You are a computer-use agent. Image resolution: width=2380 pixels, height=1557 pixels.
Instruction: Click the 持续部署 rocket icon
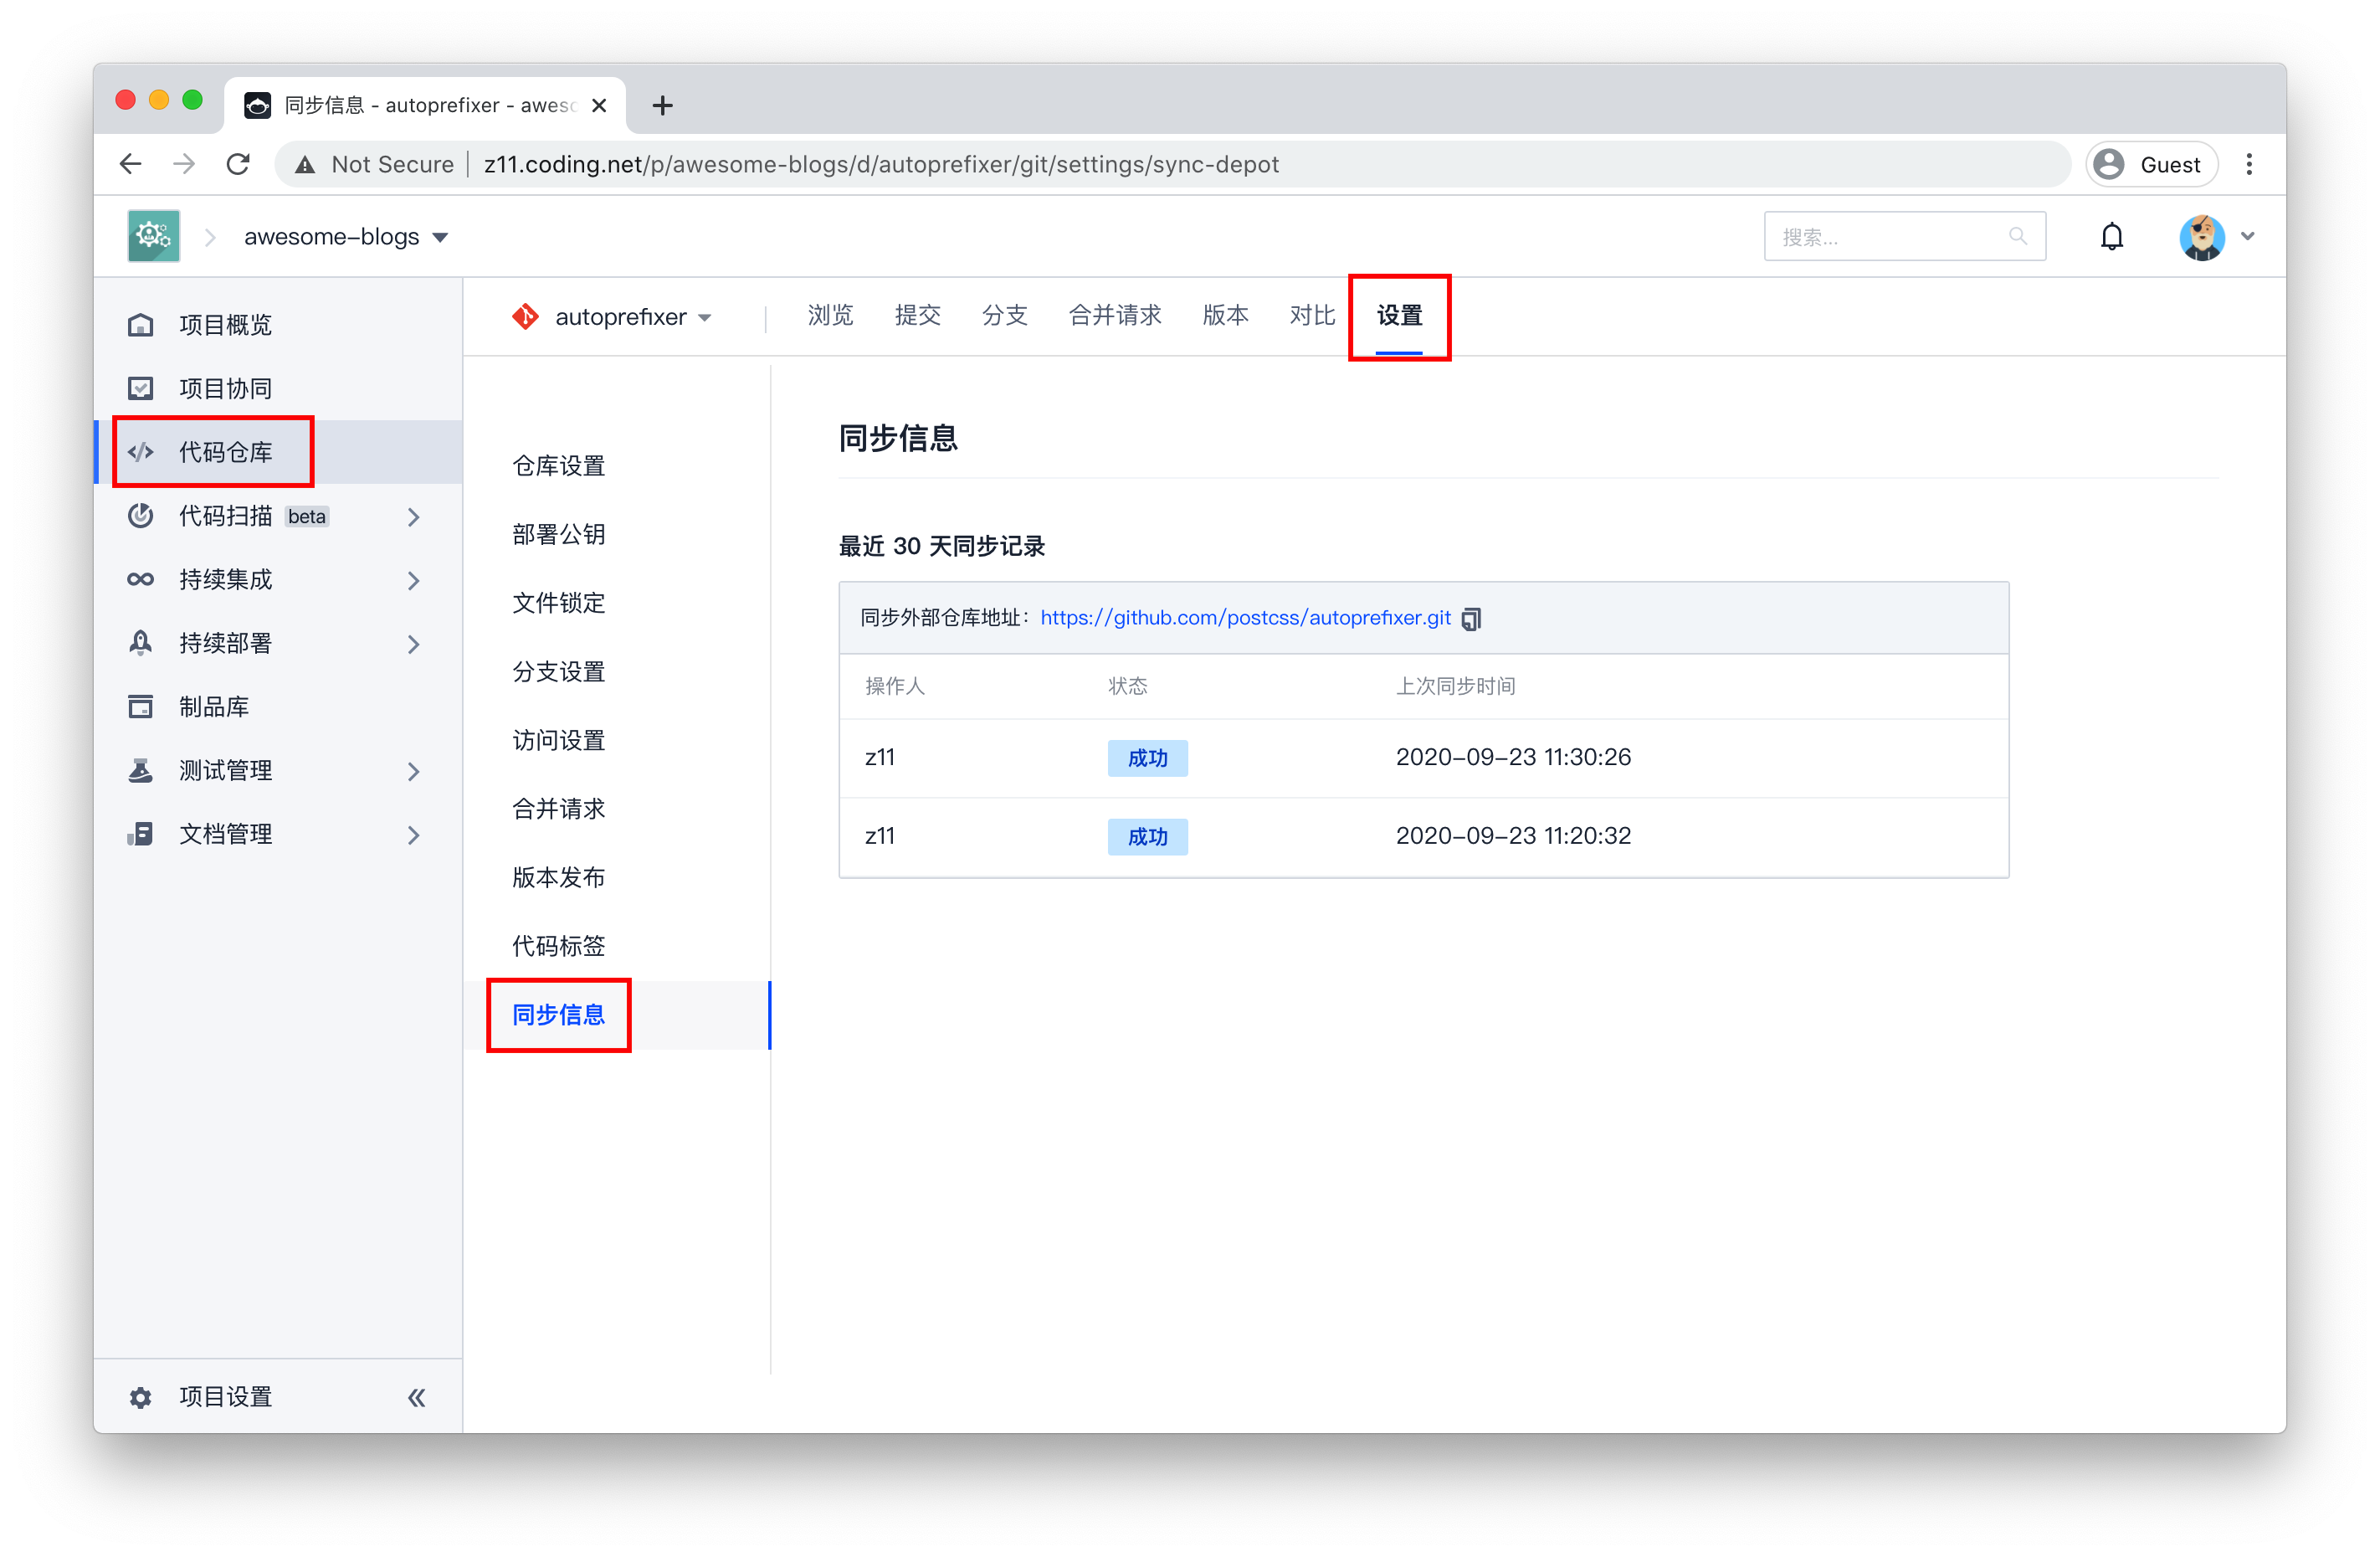coord(141,643)
